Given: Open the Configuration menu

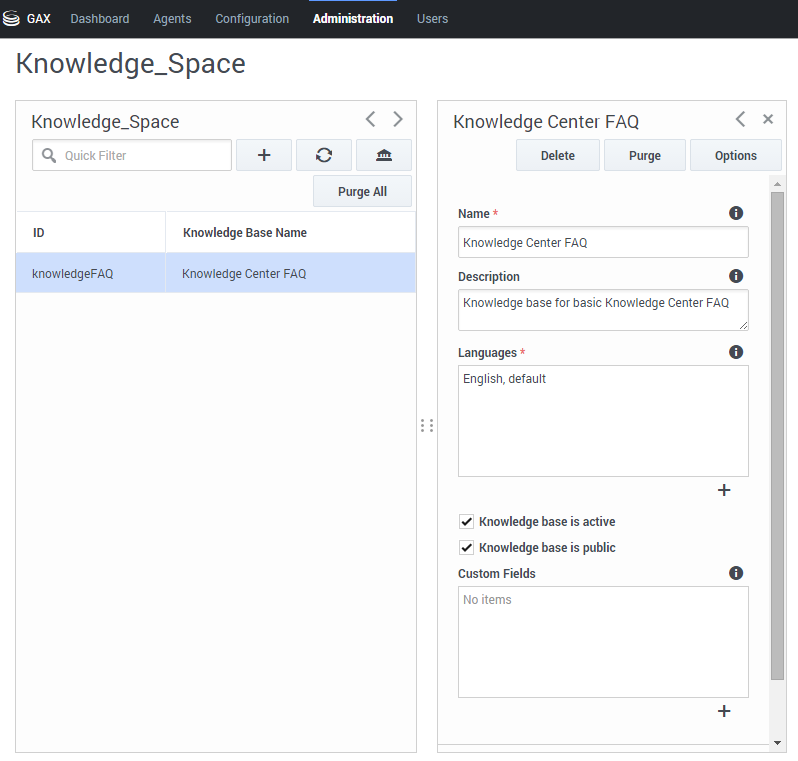Looking at the screenshot, I should click(252, 19).
